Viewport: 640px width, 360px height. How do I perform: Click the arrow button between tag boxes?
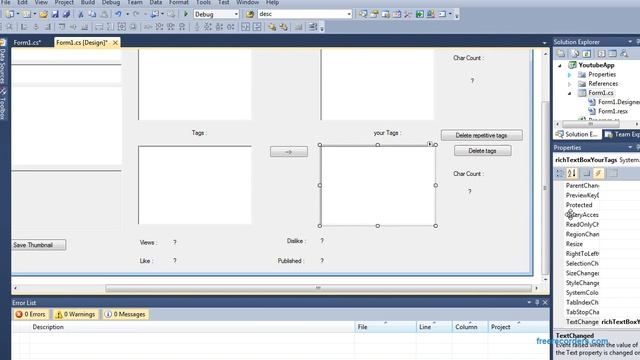pos(289,152)
